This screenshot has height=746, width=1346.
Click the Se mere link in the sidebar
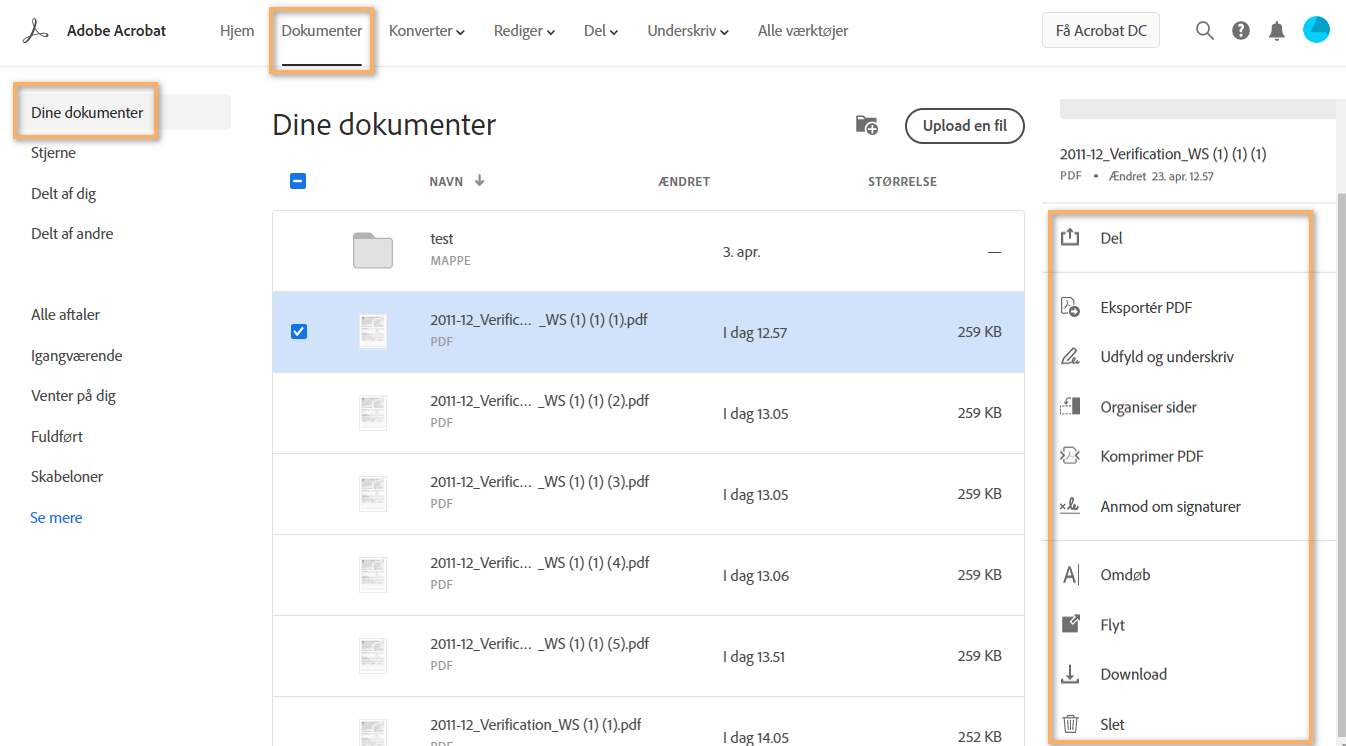coord(56,517)
